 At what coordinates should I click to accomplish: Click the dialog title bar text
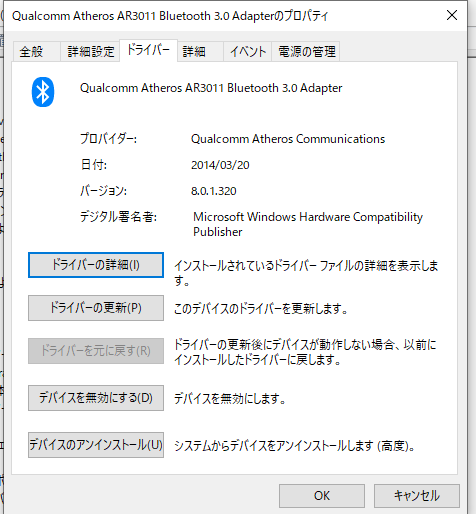(170, 16)
